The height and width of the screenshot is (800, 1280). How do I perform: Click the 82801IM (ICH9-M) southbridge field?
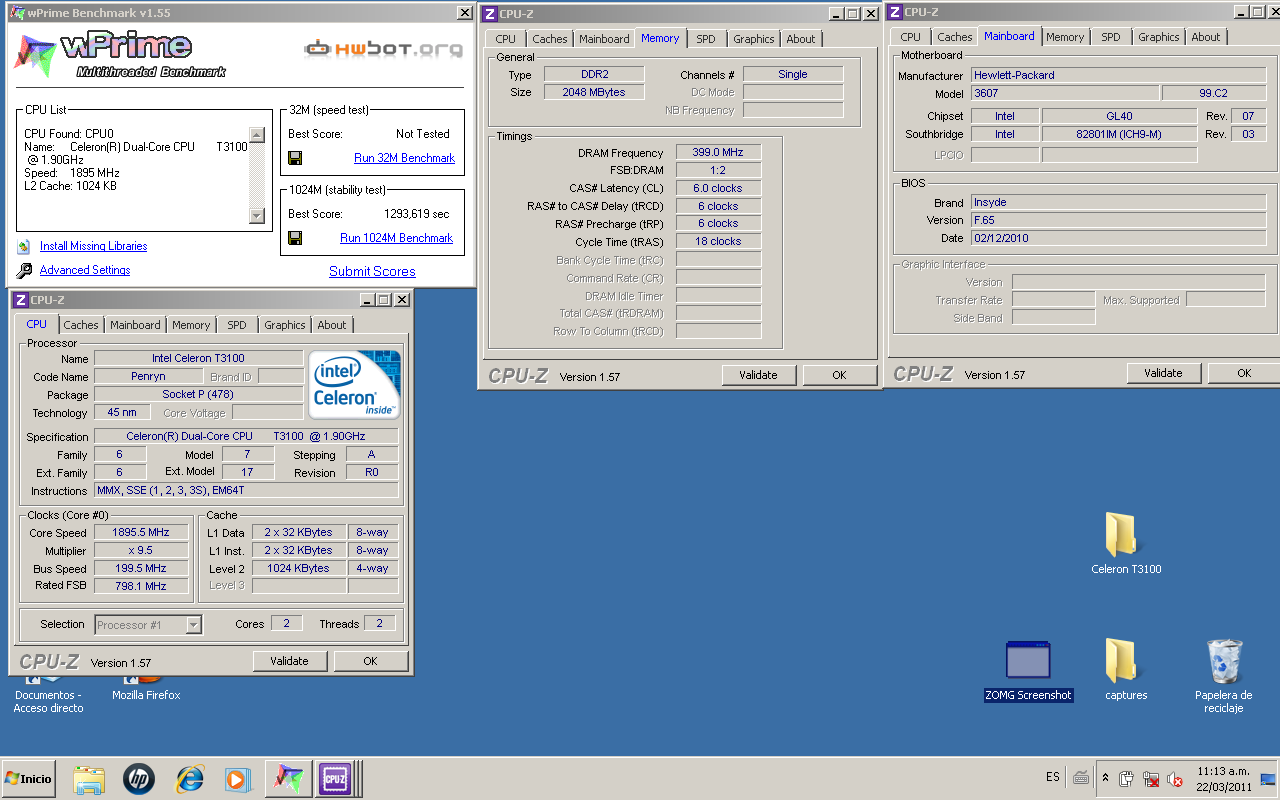click(1119, 134)
